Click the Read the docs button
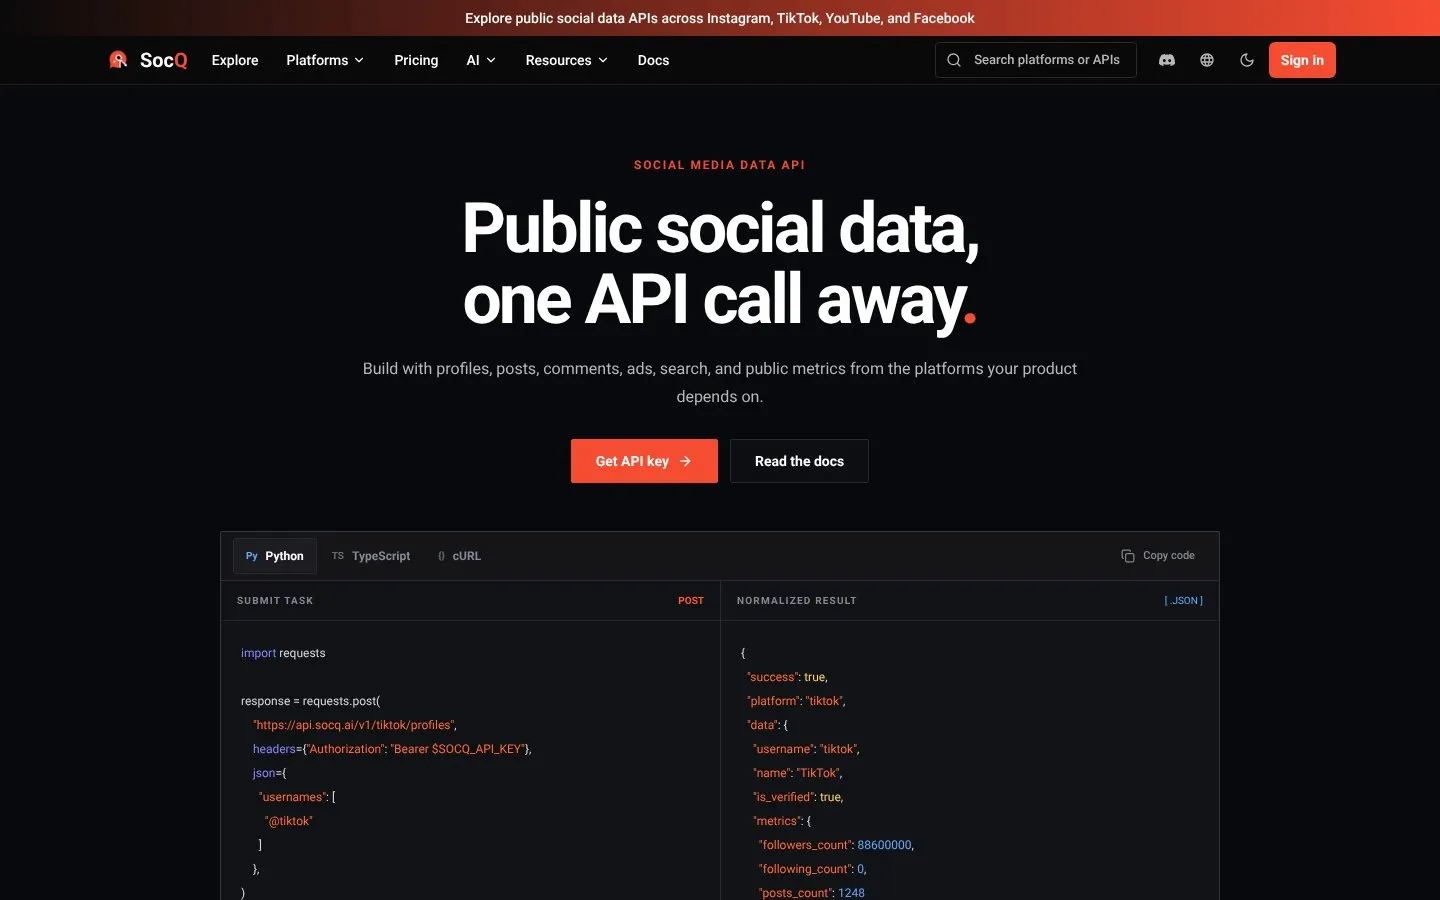1440x900 pixels. click(x=799, y=461)
